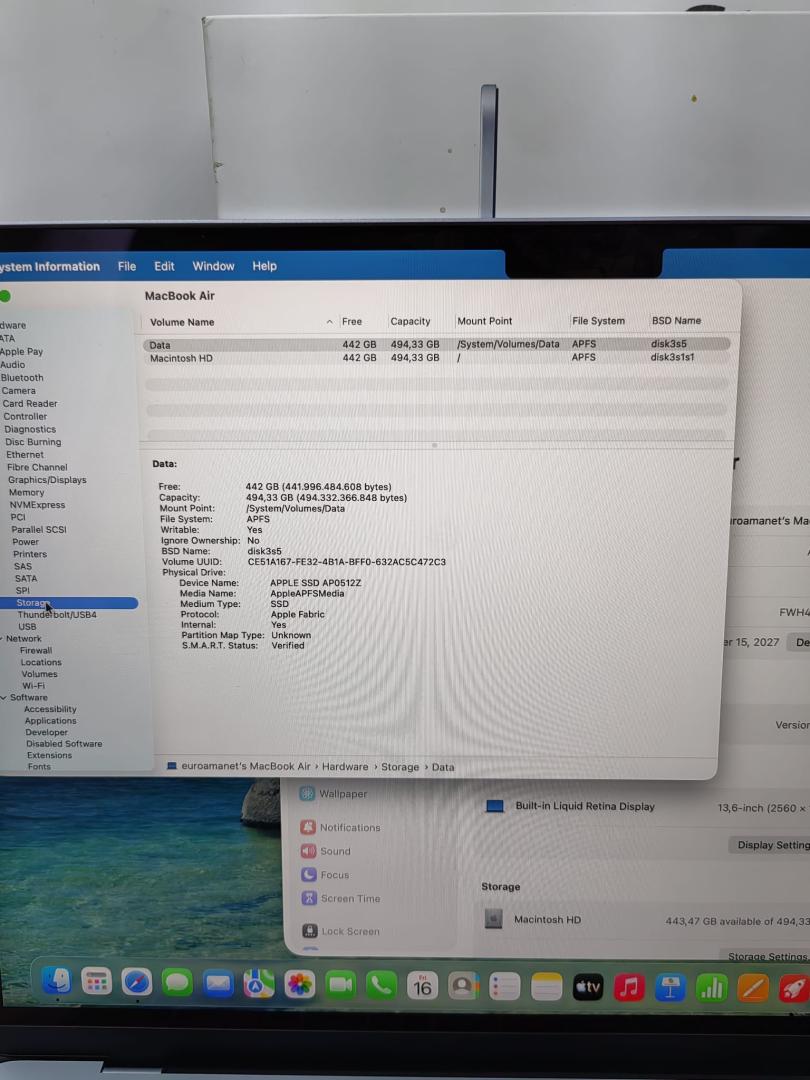The image size is (810, 1080).
Task: Click the computer icon in the path bar
Action: coord(172,766)
